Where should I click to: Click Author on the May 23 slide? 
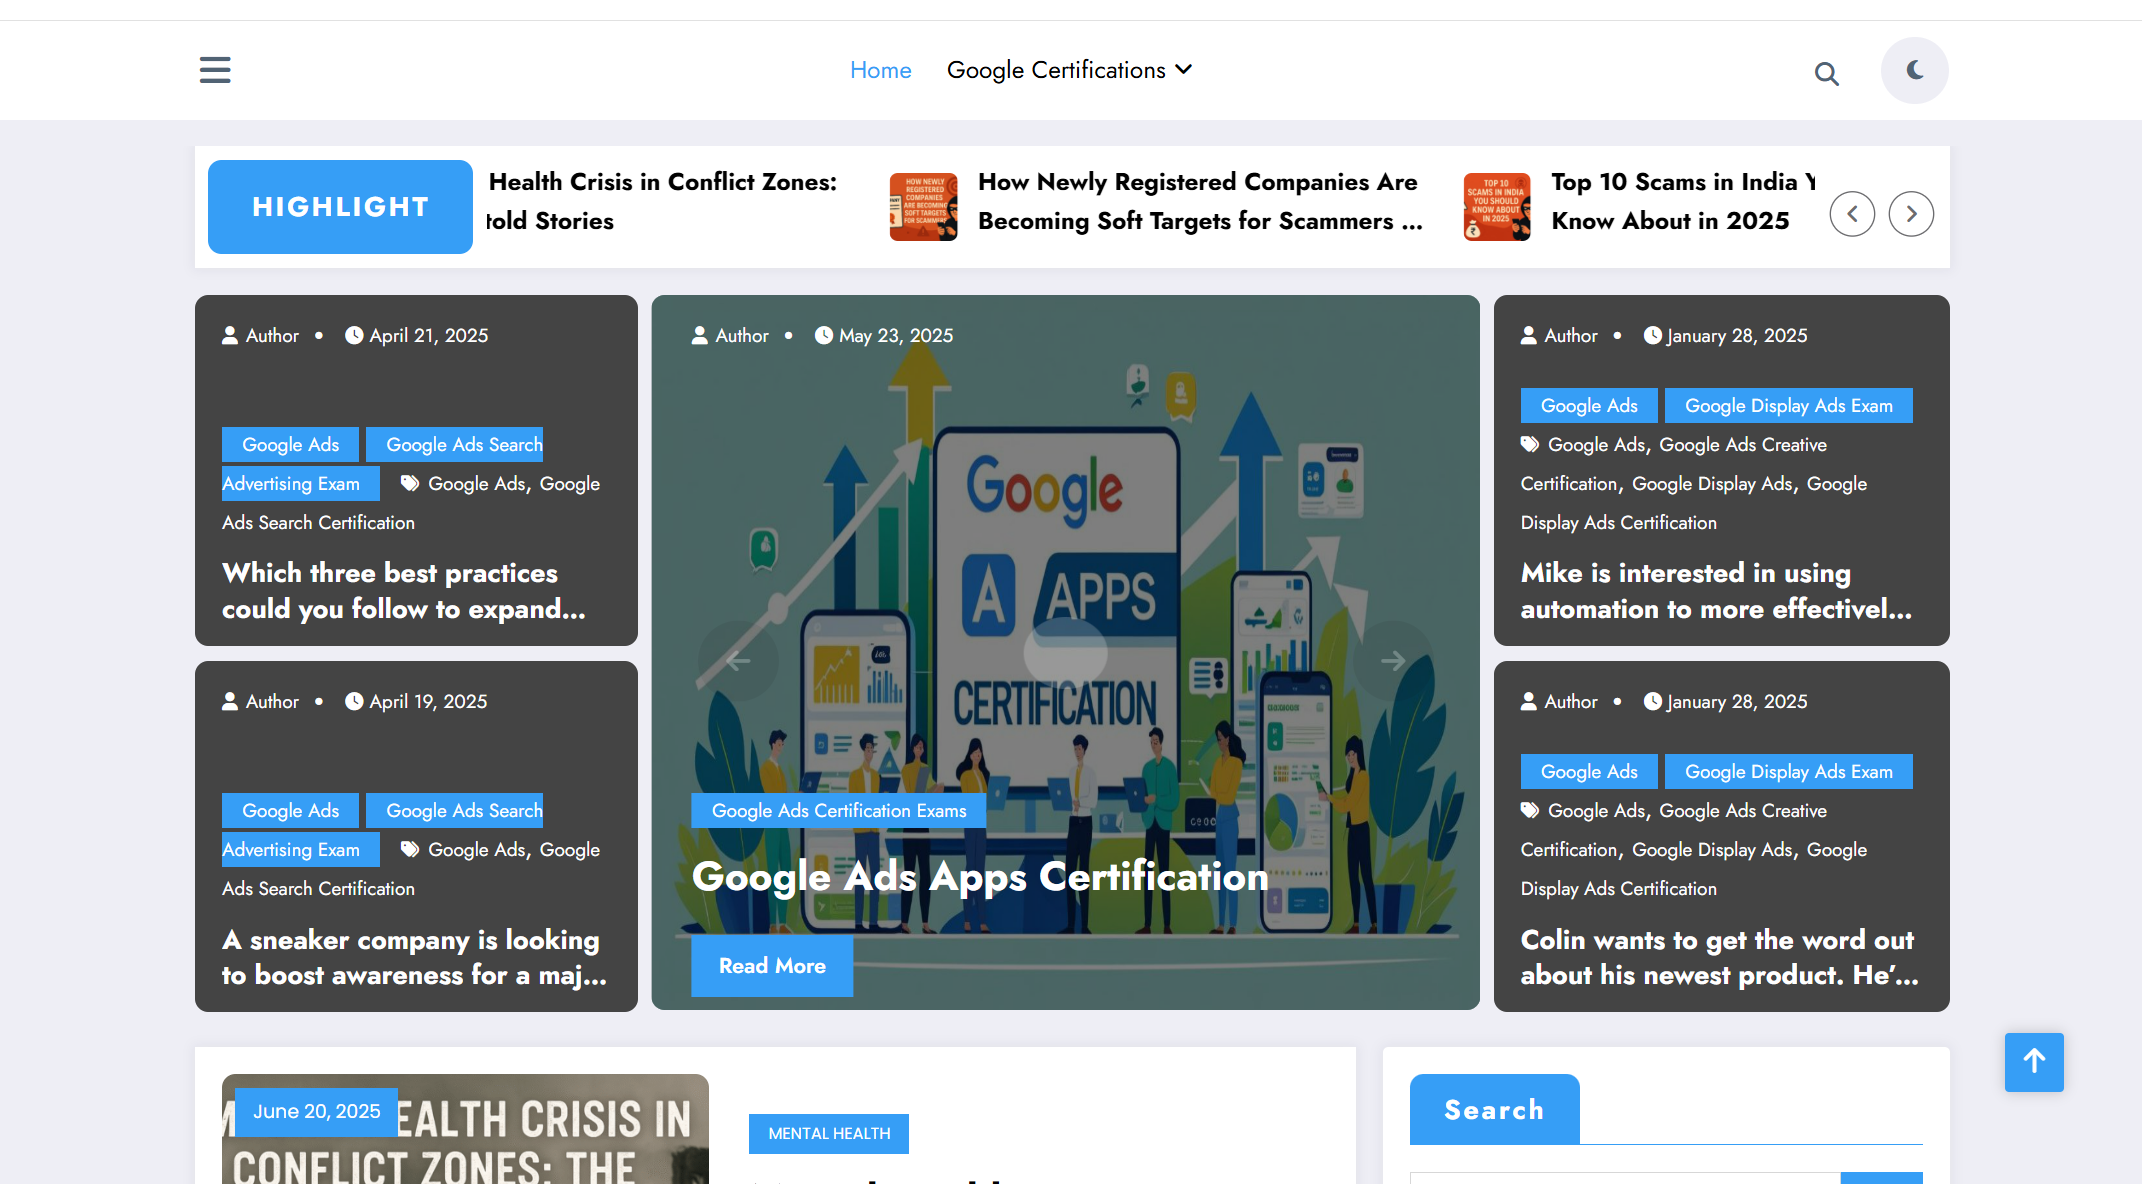coord(731,336)
